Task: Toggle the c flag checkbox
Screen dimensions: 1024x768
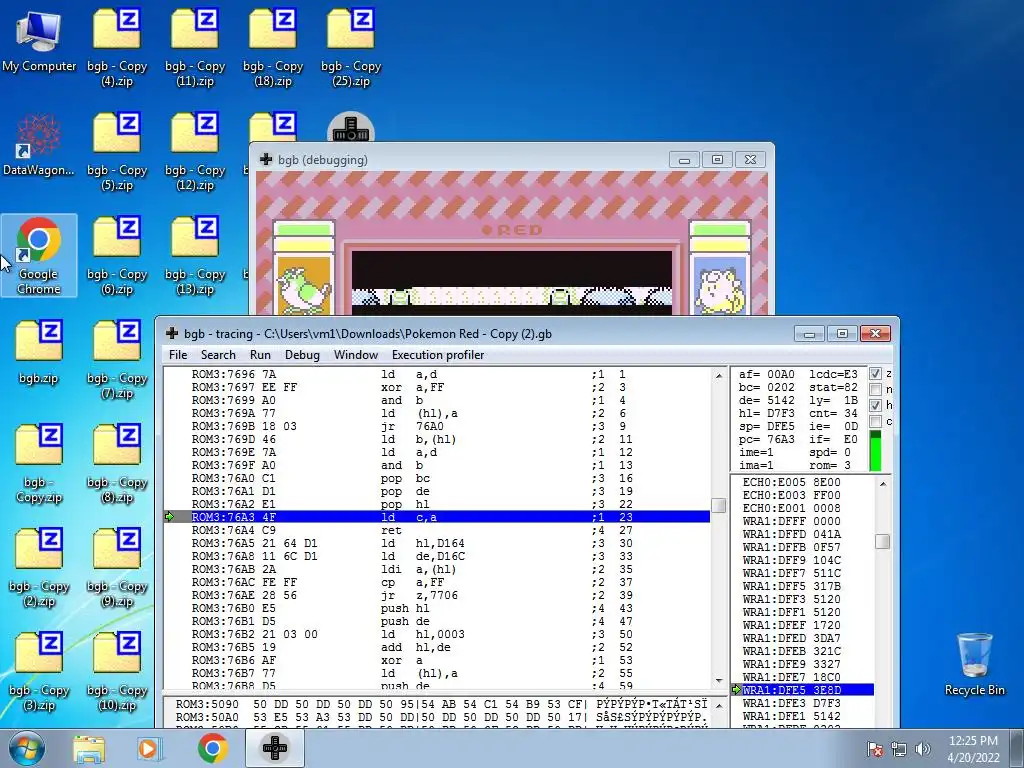Action: pyautogui.click(x=875, y=422)
